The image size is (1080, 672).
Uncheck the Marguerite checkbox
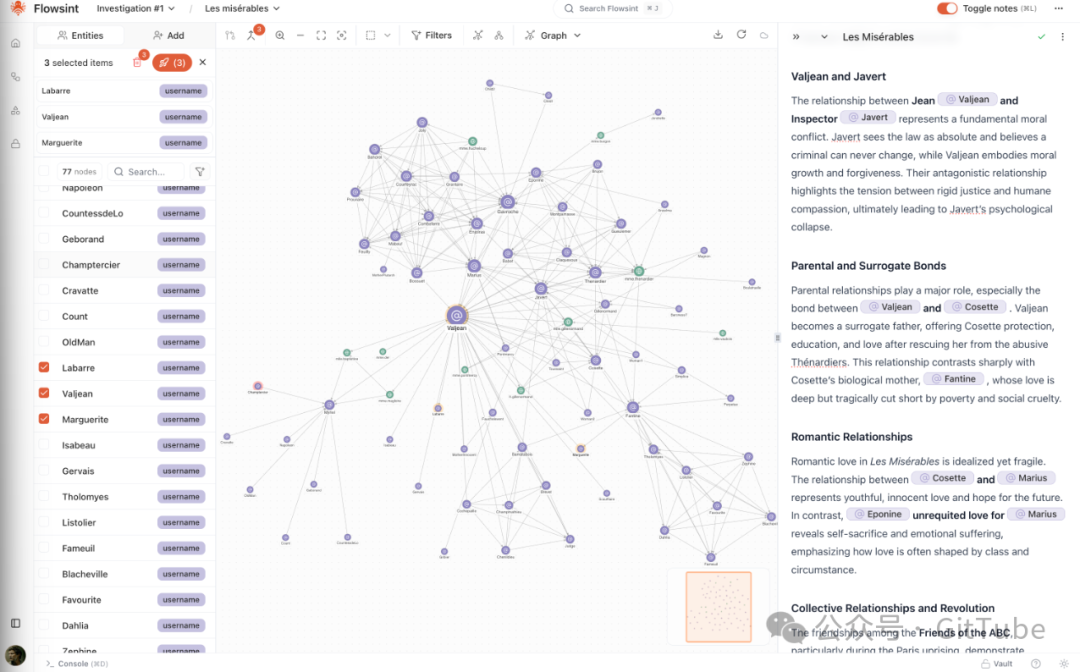(44, 419)
